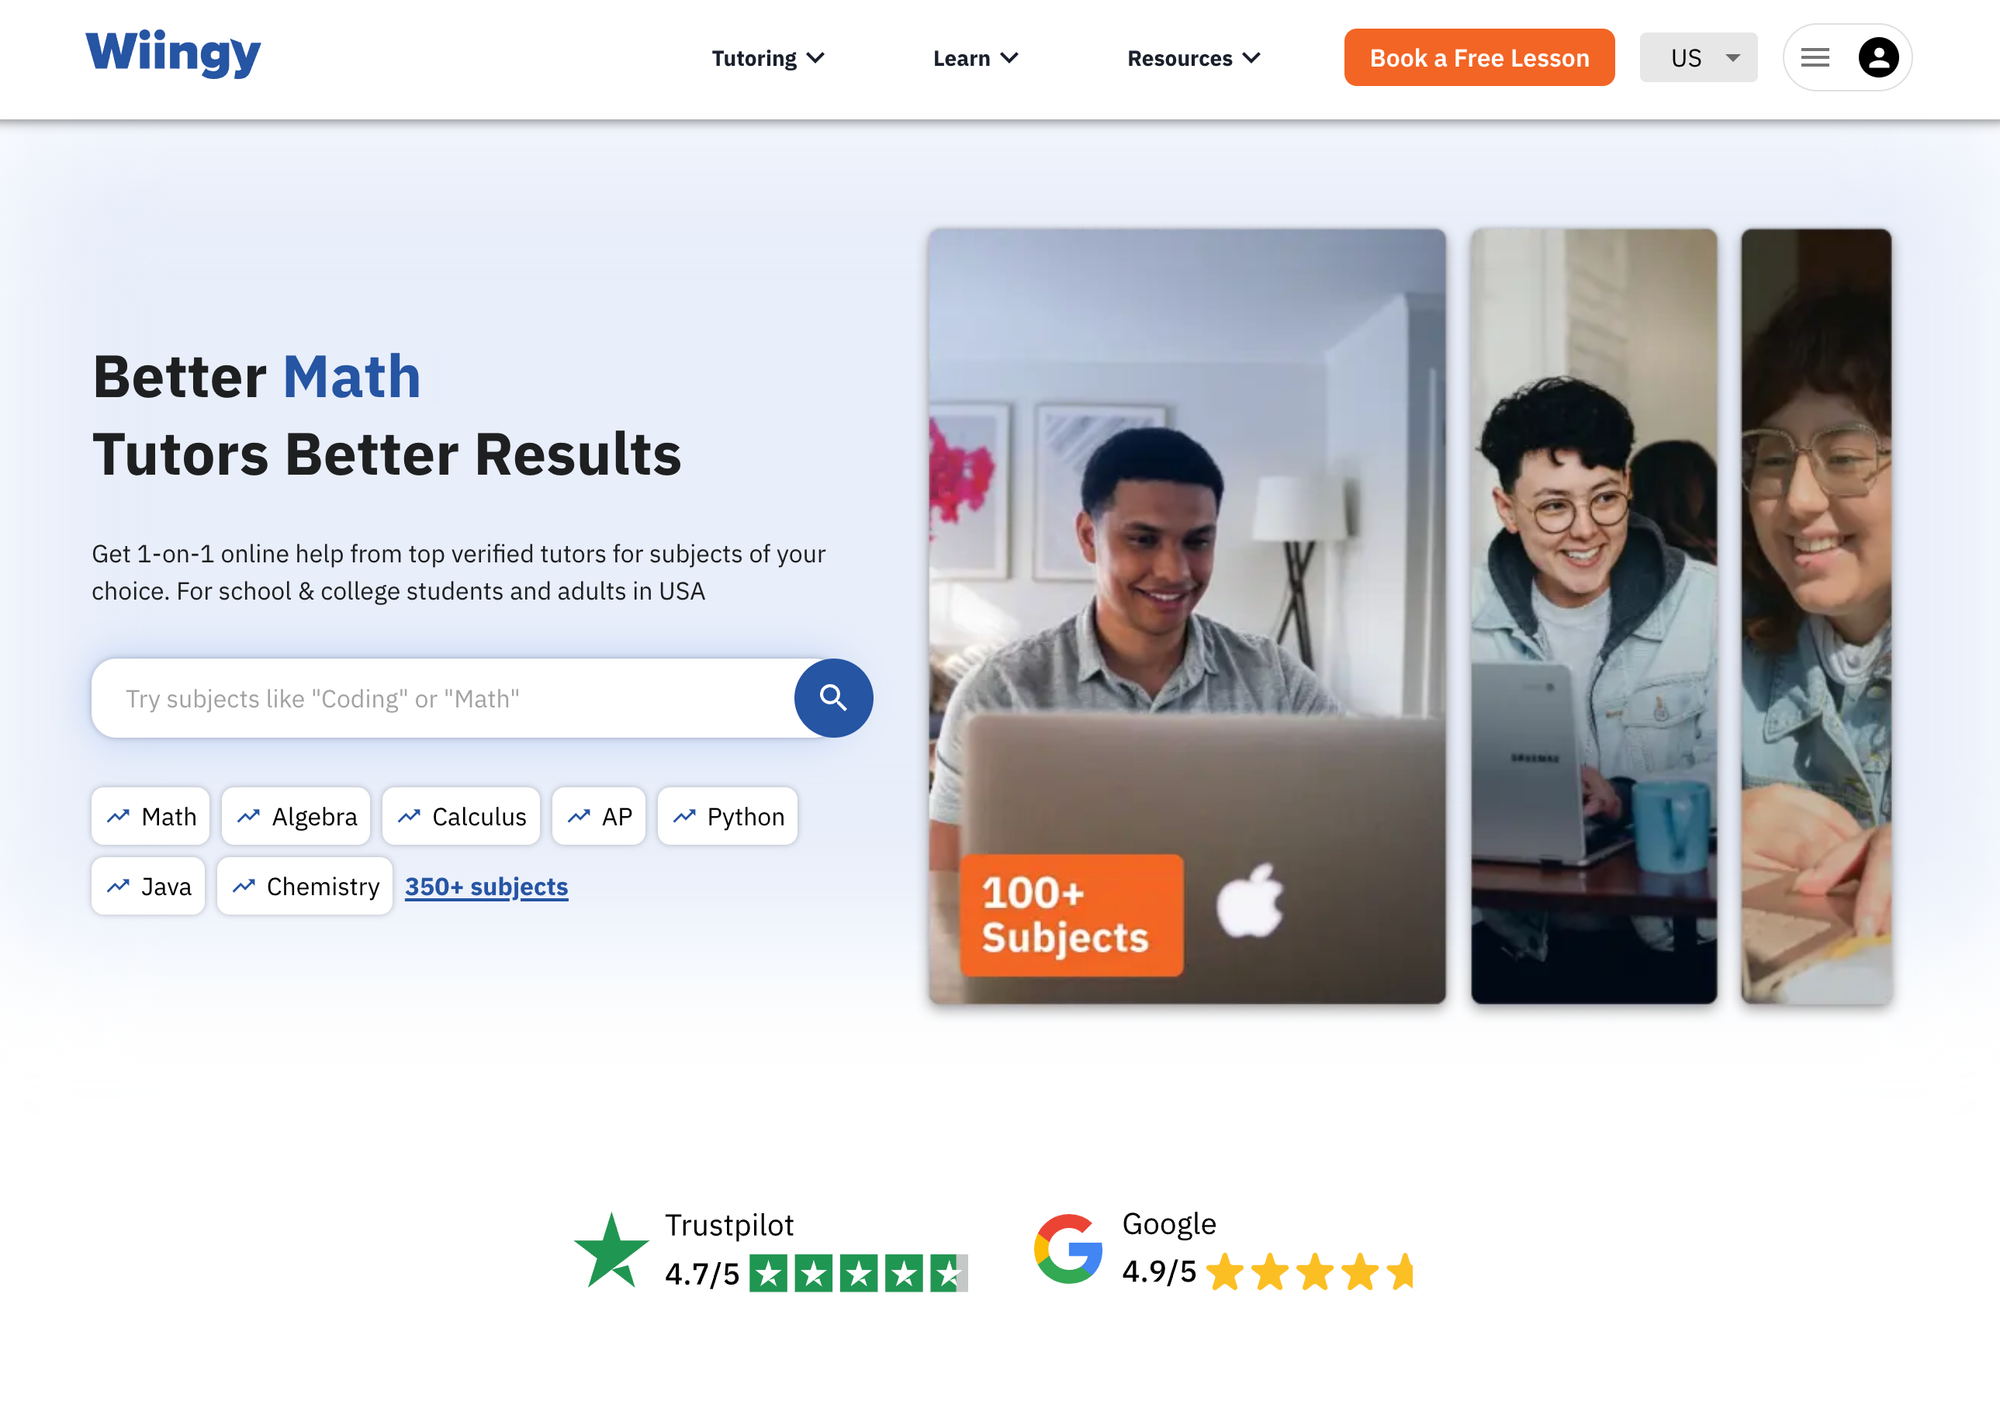The image size is (2000, 1404).
Task: Click the Wiingy logo
Action: [173, 54]
